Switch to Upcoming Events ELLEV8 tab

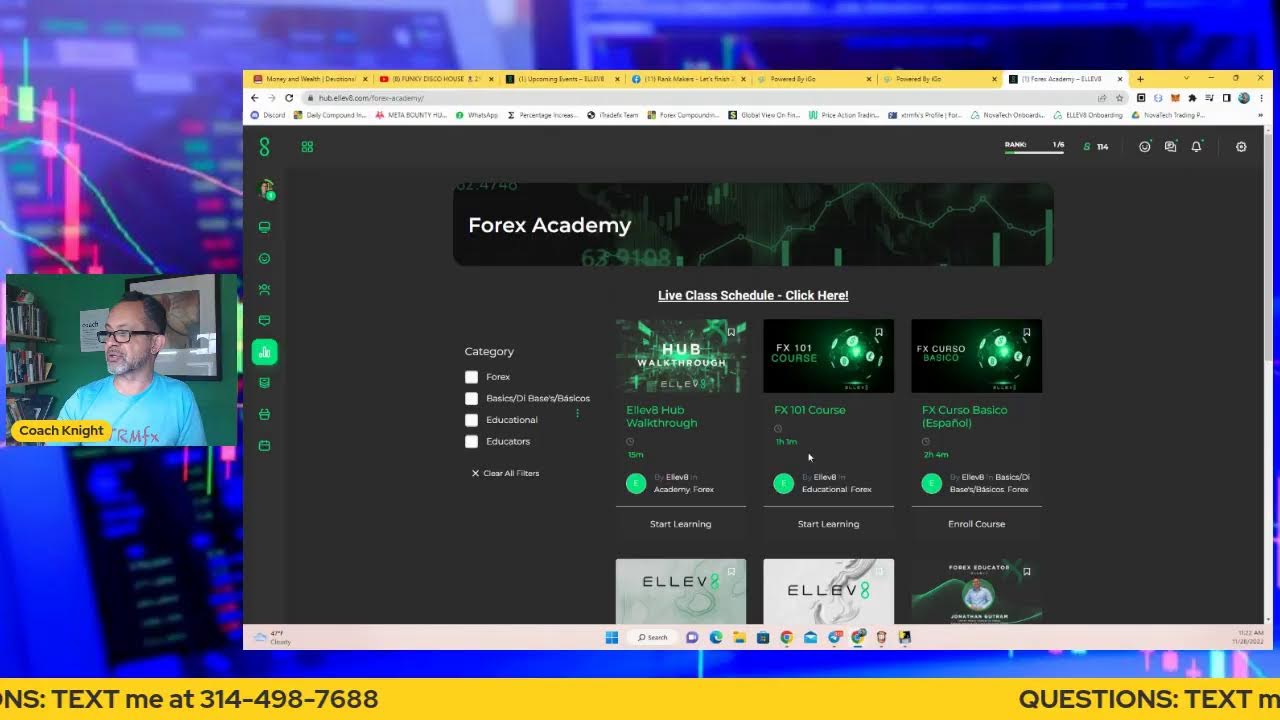coord(562,79)
